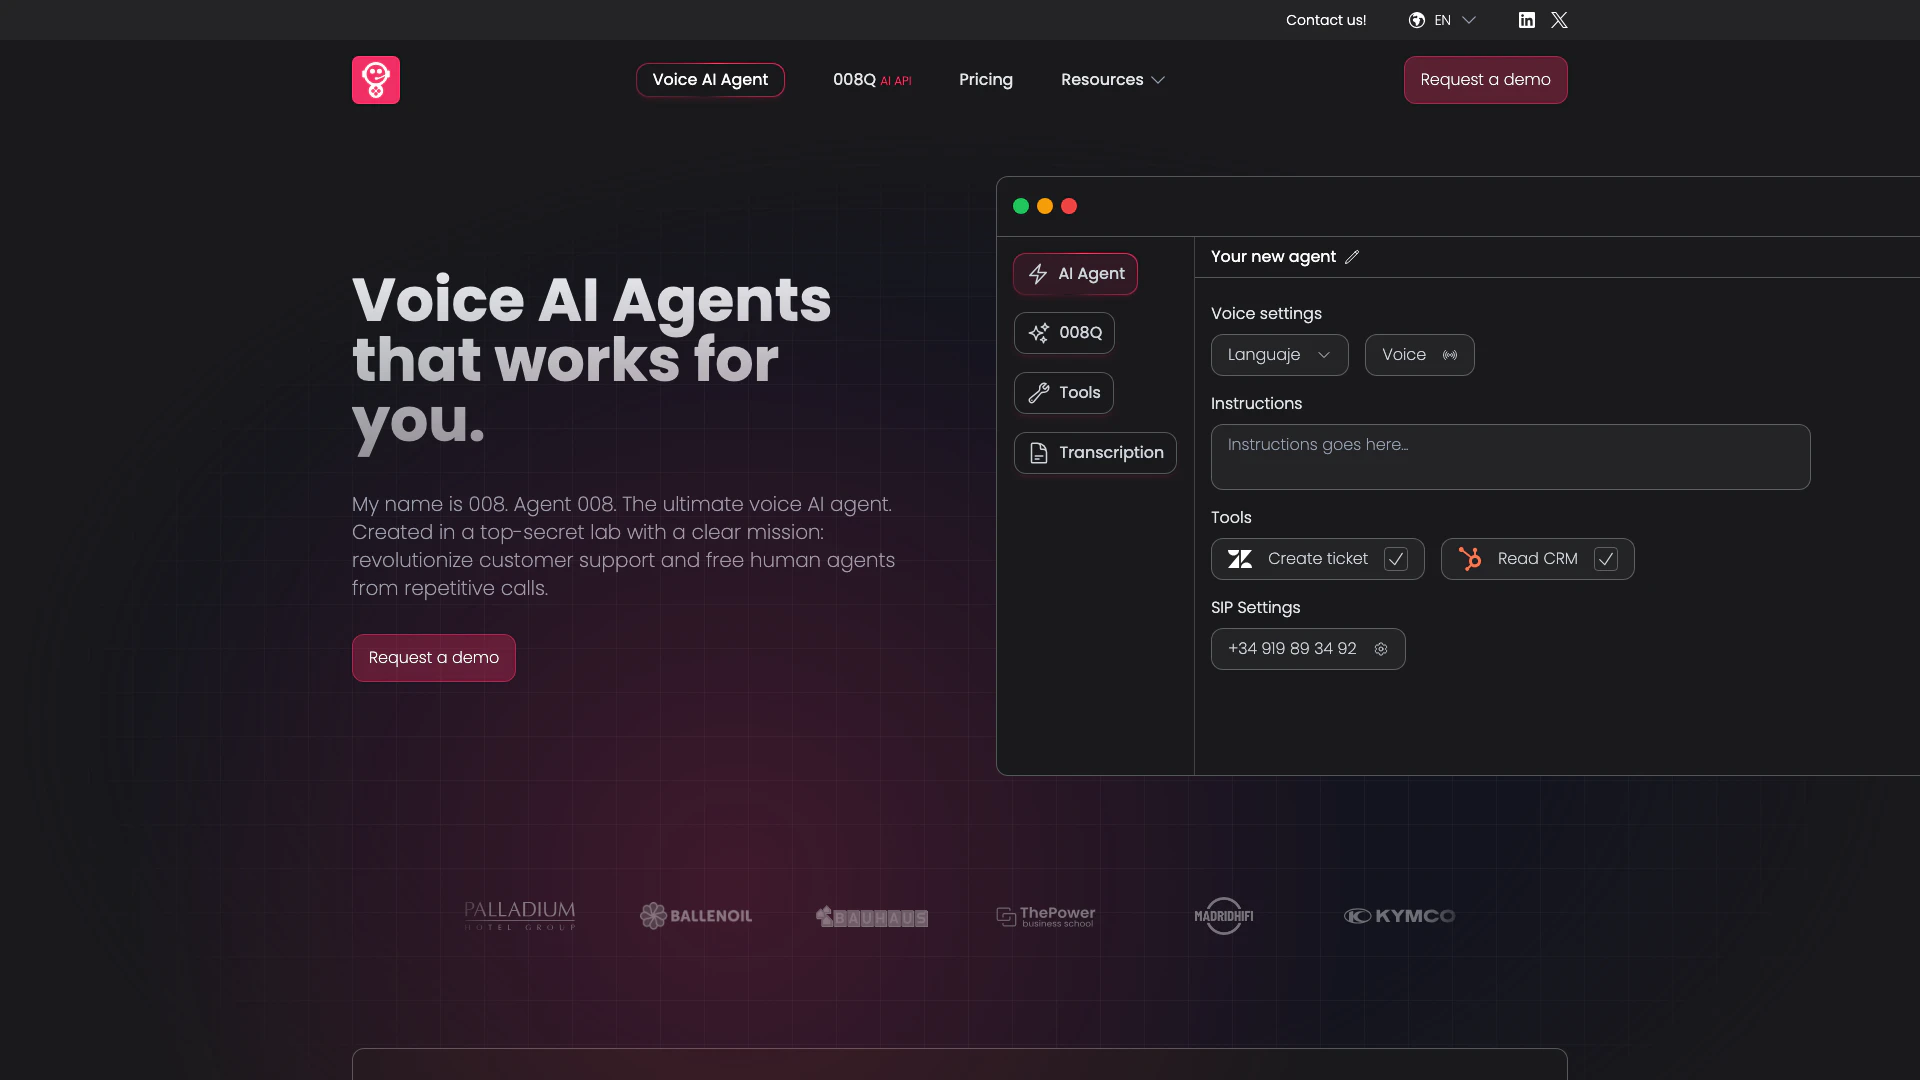Open the X (Twitter) icon link
1920x1080 pixels.
(x=1559, y=20)
